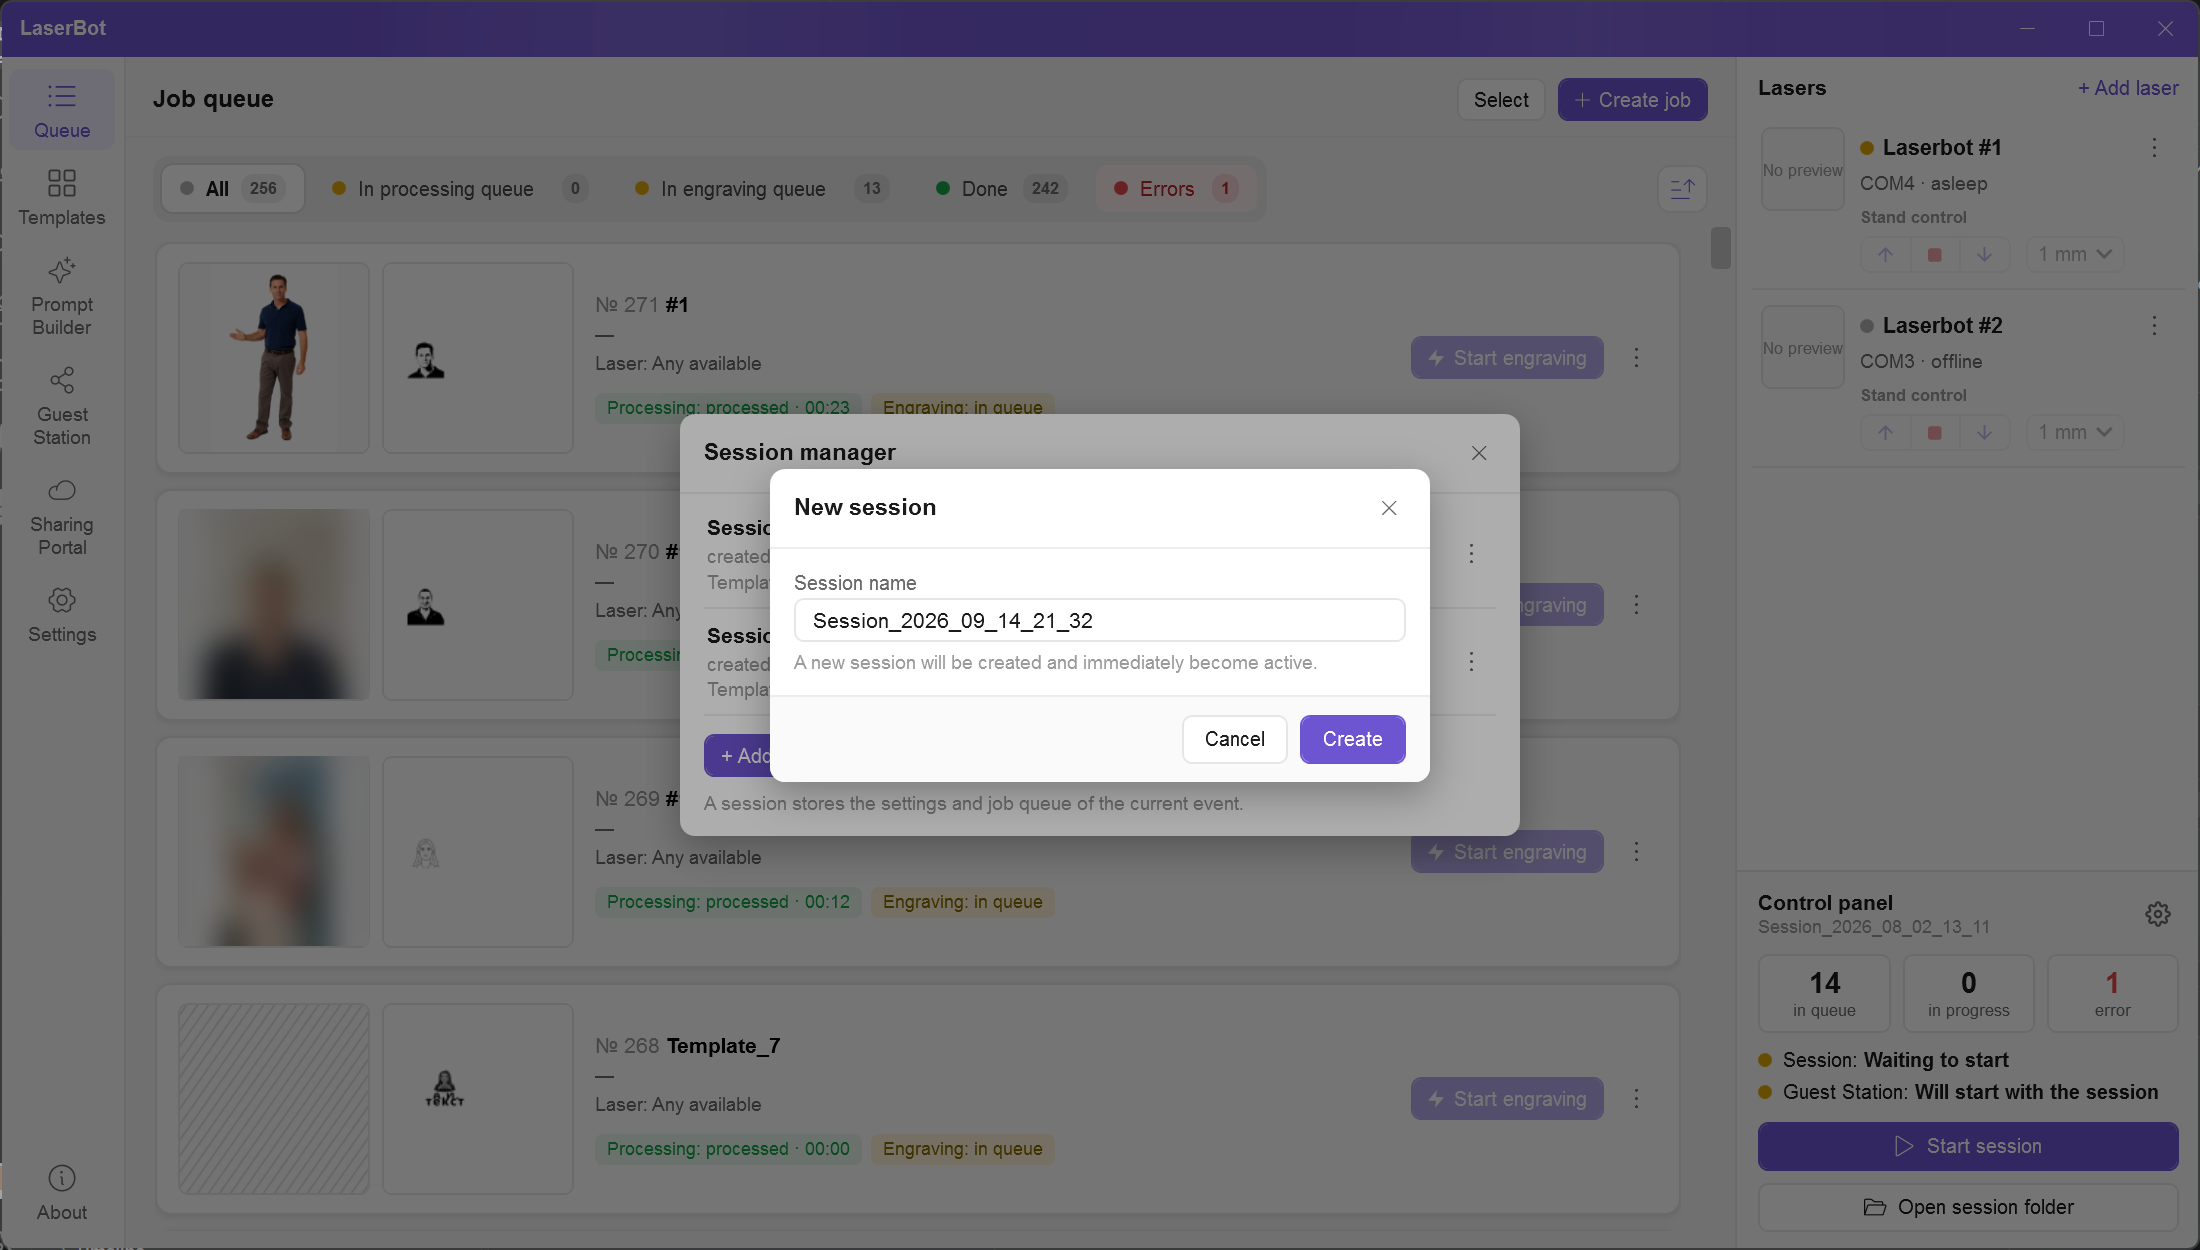Screen dimensions: 2200x1250
Task: Expand Laserbot #1 step size dropdown
Action: point(2075,255)
